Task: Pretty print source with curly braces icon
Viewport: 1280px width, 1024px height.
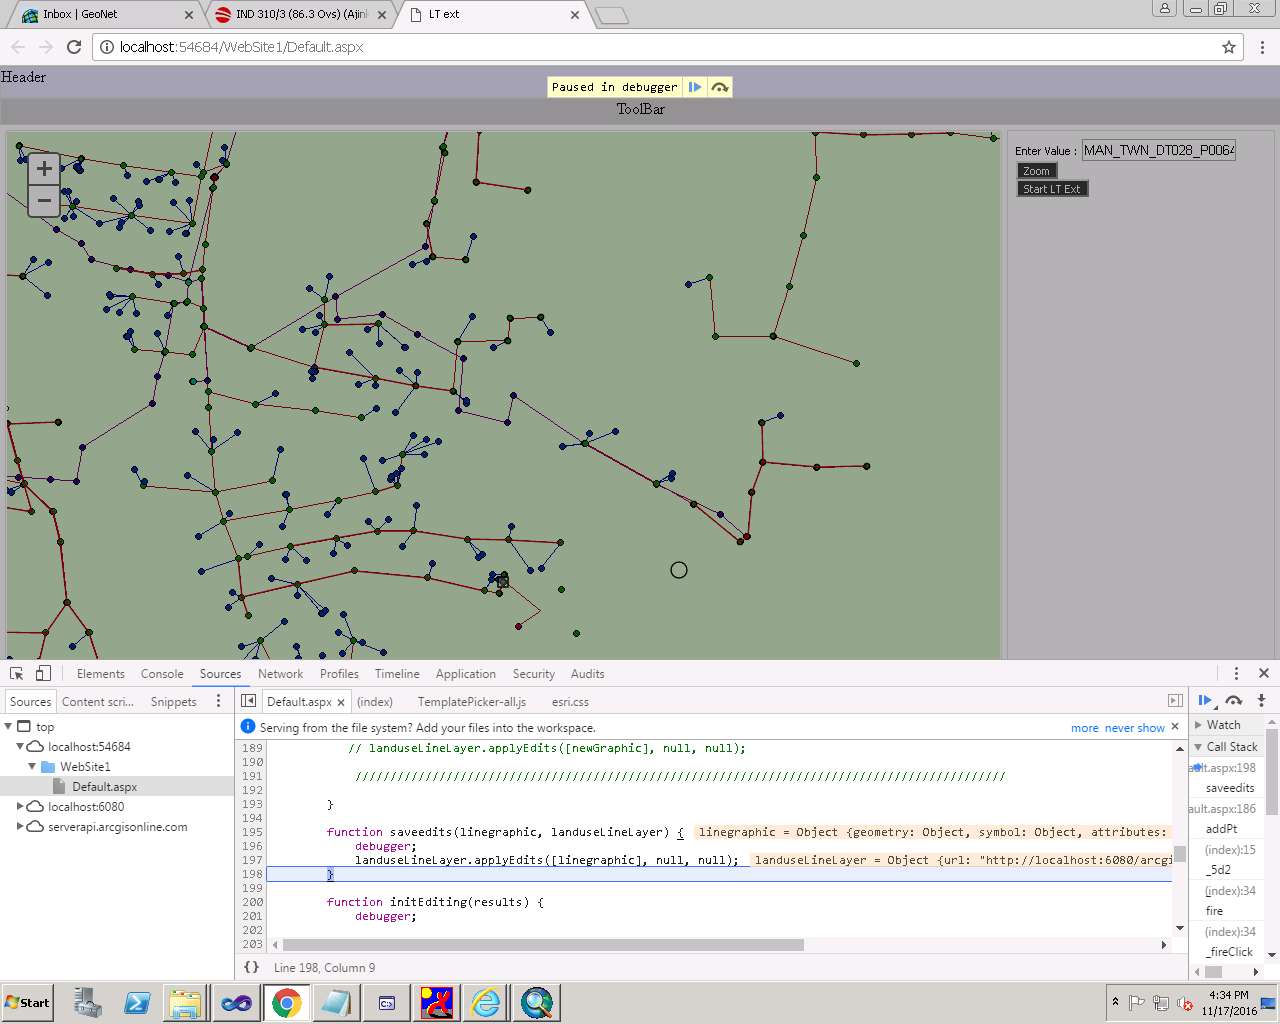Action: click(252, 967)
